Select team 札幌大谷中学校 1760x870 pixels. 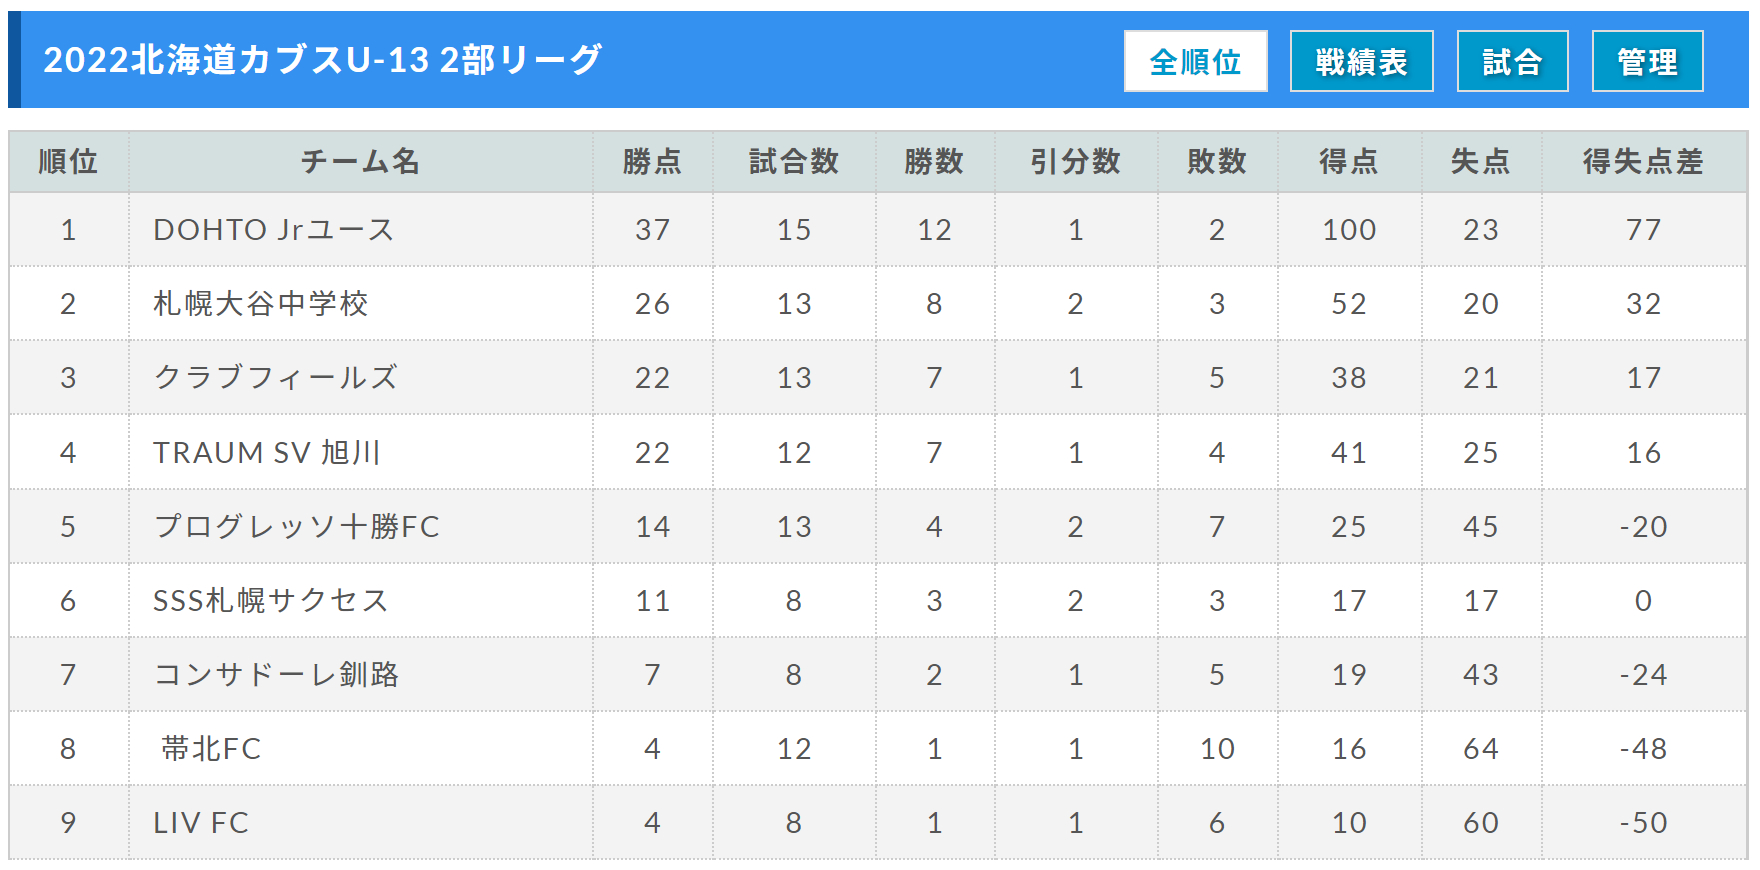click(261, 304)
